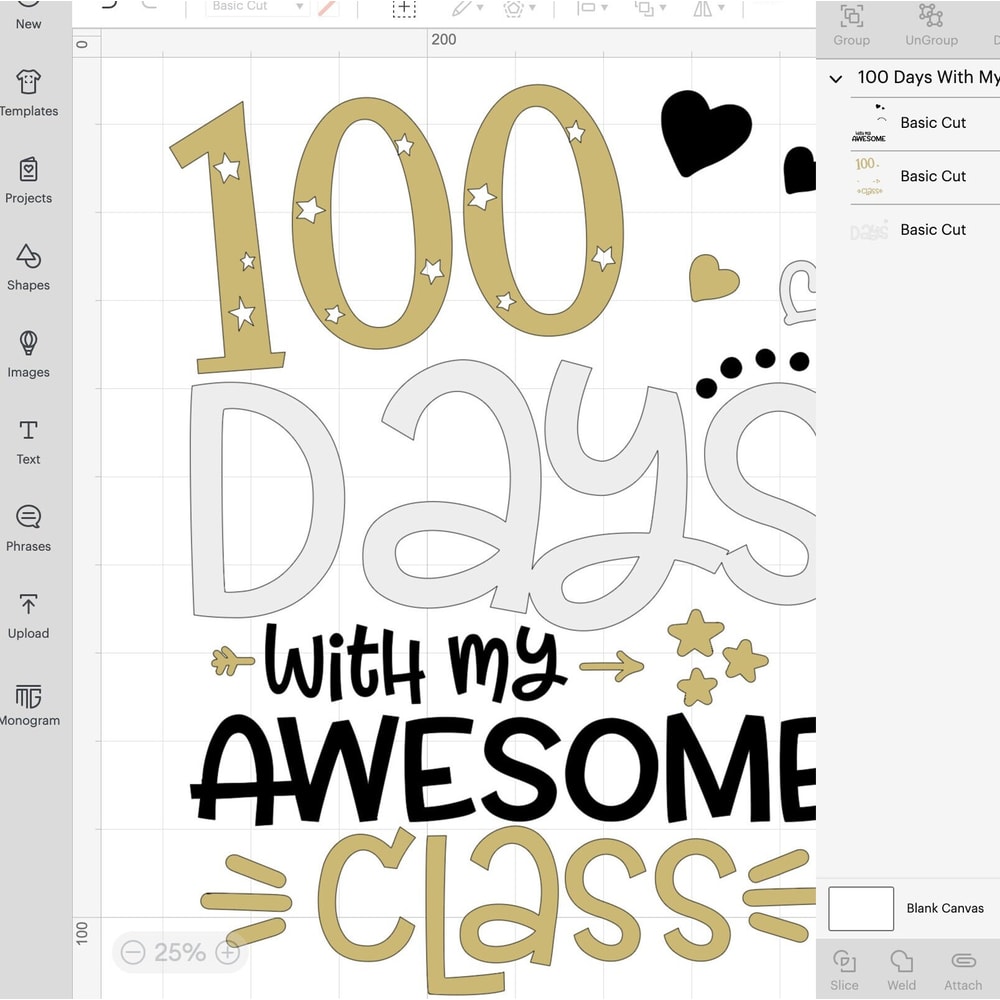Click the Upload icon in the sidebar
This screenshot has height=1000, width=1000.
[x=28, y=617]
